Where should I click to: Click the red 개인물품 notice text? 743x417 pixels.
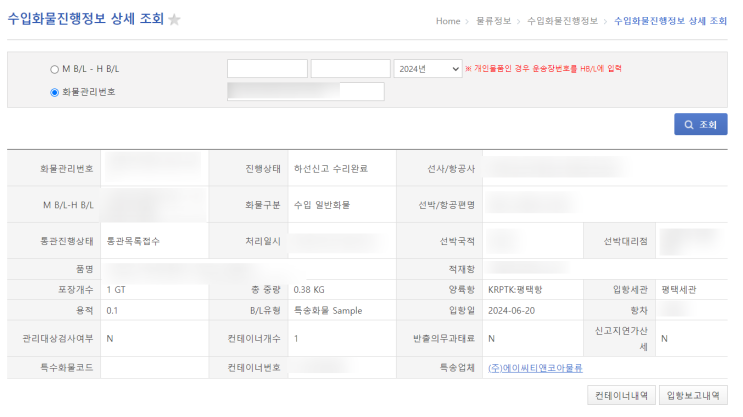coord(543,69)
